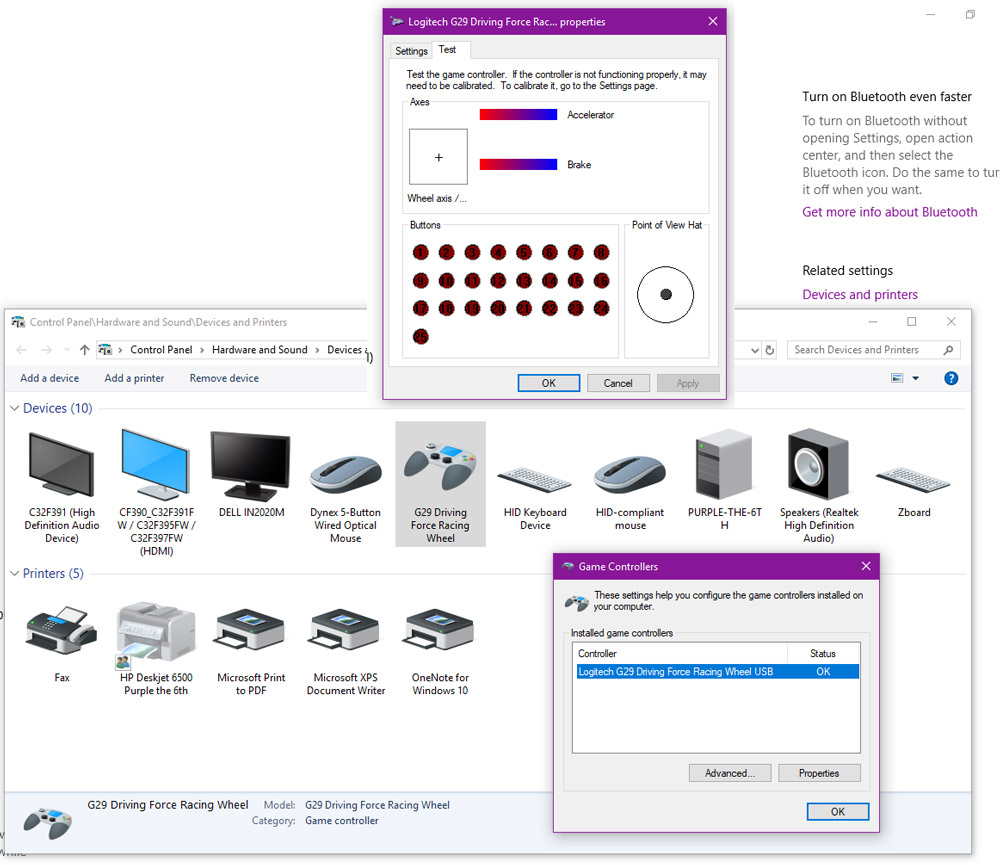Click OK in the Game Controllers dialog

[837, 811]
